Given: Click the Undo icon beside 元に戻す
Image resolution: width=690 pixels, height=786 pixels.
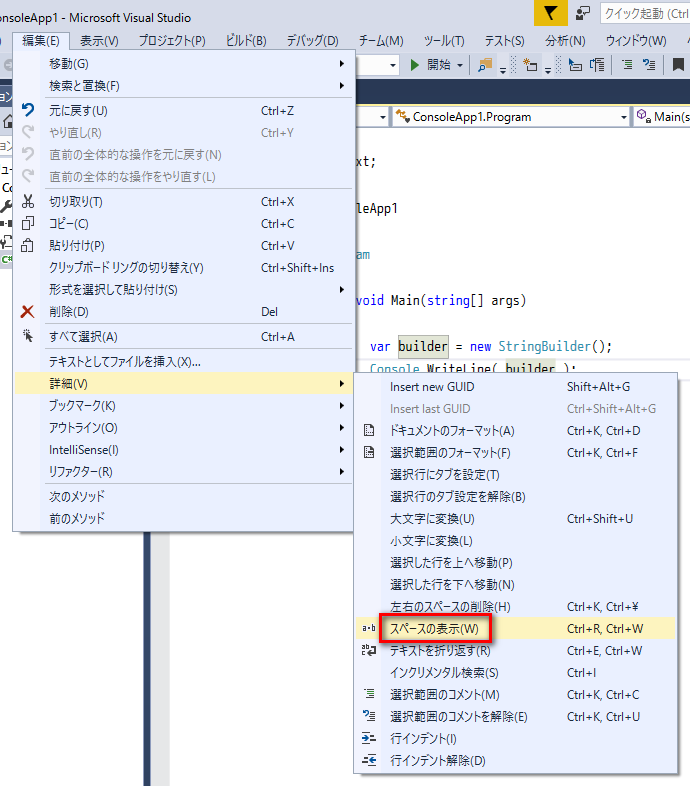Looking at the screenshot, I should [28, 110].
